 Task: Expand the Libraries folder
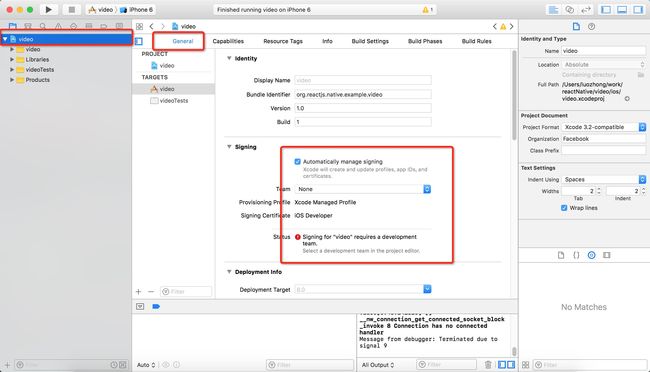pyautogui.click(x=12, y=59)
